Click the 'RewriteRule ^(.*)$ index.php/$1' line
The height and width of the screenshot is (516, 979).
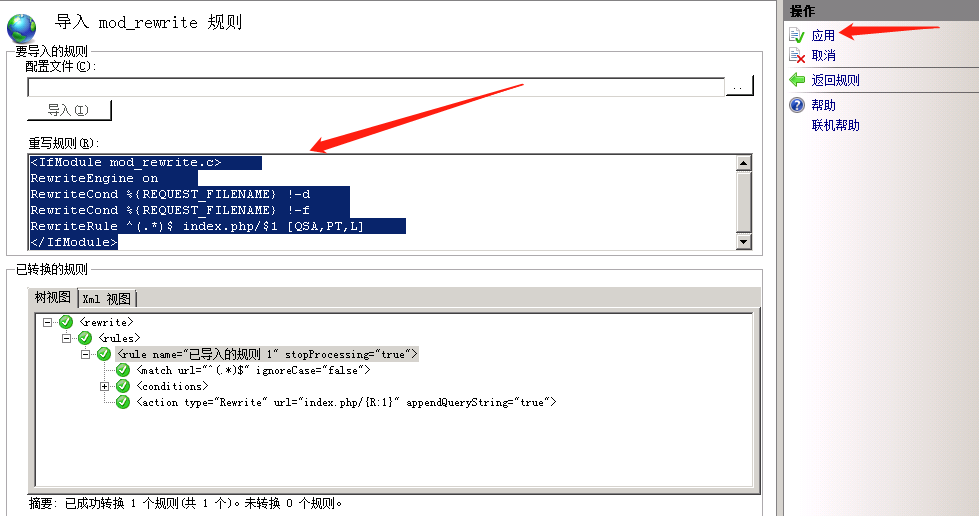pyautogui.click(x=197, y=226)
